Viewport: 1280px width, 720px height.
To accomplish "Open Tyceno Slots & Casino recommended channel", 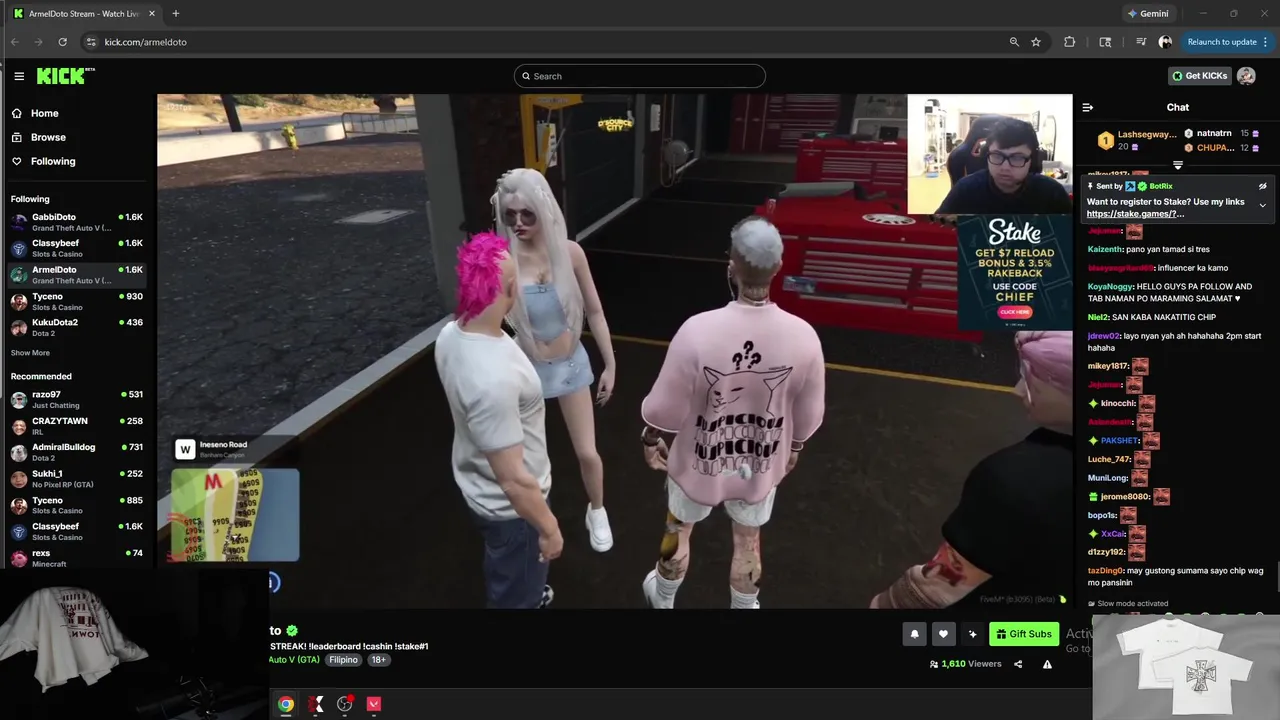I will 77,505.
